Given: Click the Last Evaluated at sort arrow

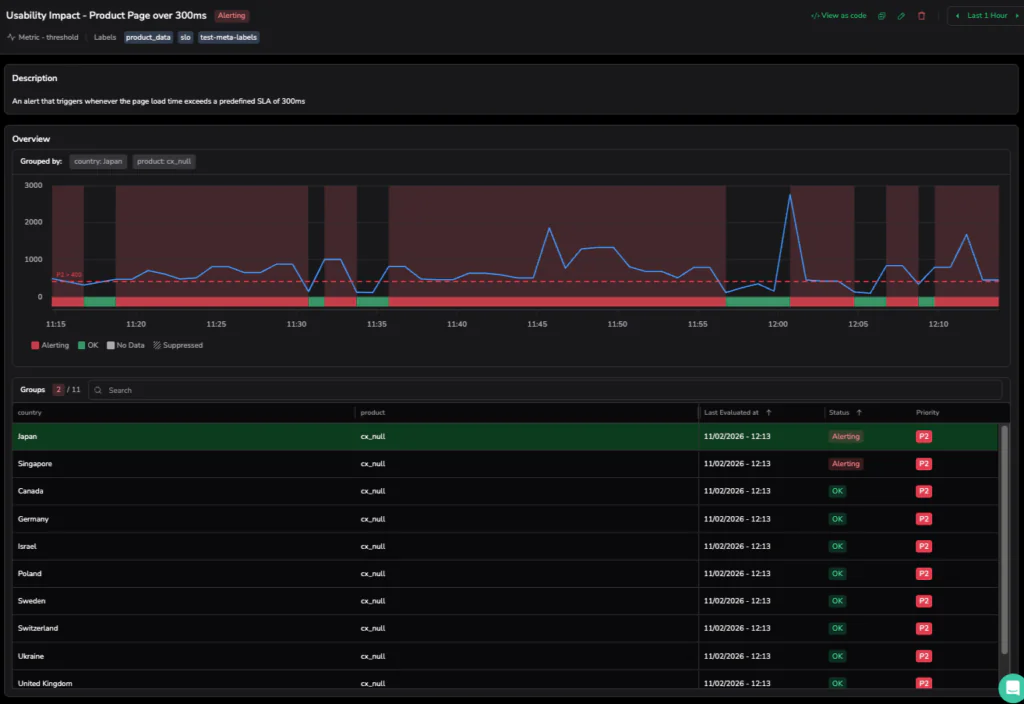Looking at the screenshot, I should coord(768,412).
